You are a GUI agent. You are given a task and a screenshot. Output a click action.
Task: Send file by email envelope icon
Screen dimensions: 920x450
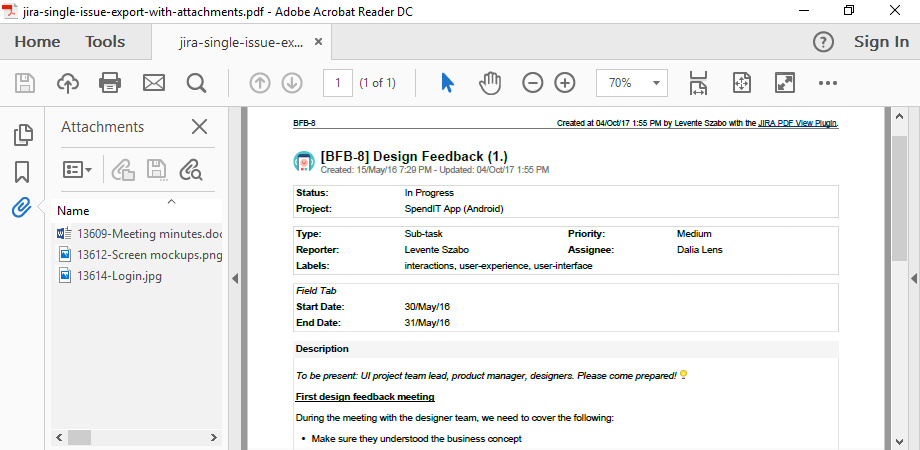154,83
